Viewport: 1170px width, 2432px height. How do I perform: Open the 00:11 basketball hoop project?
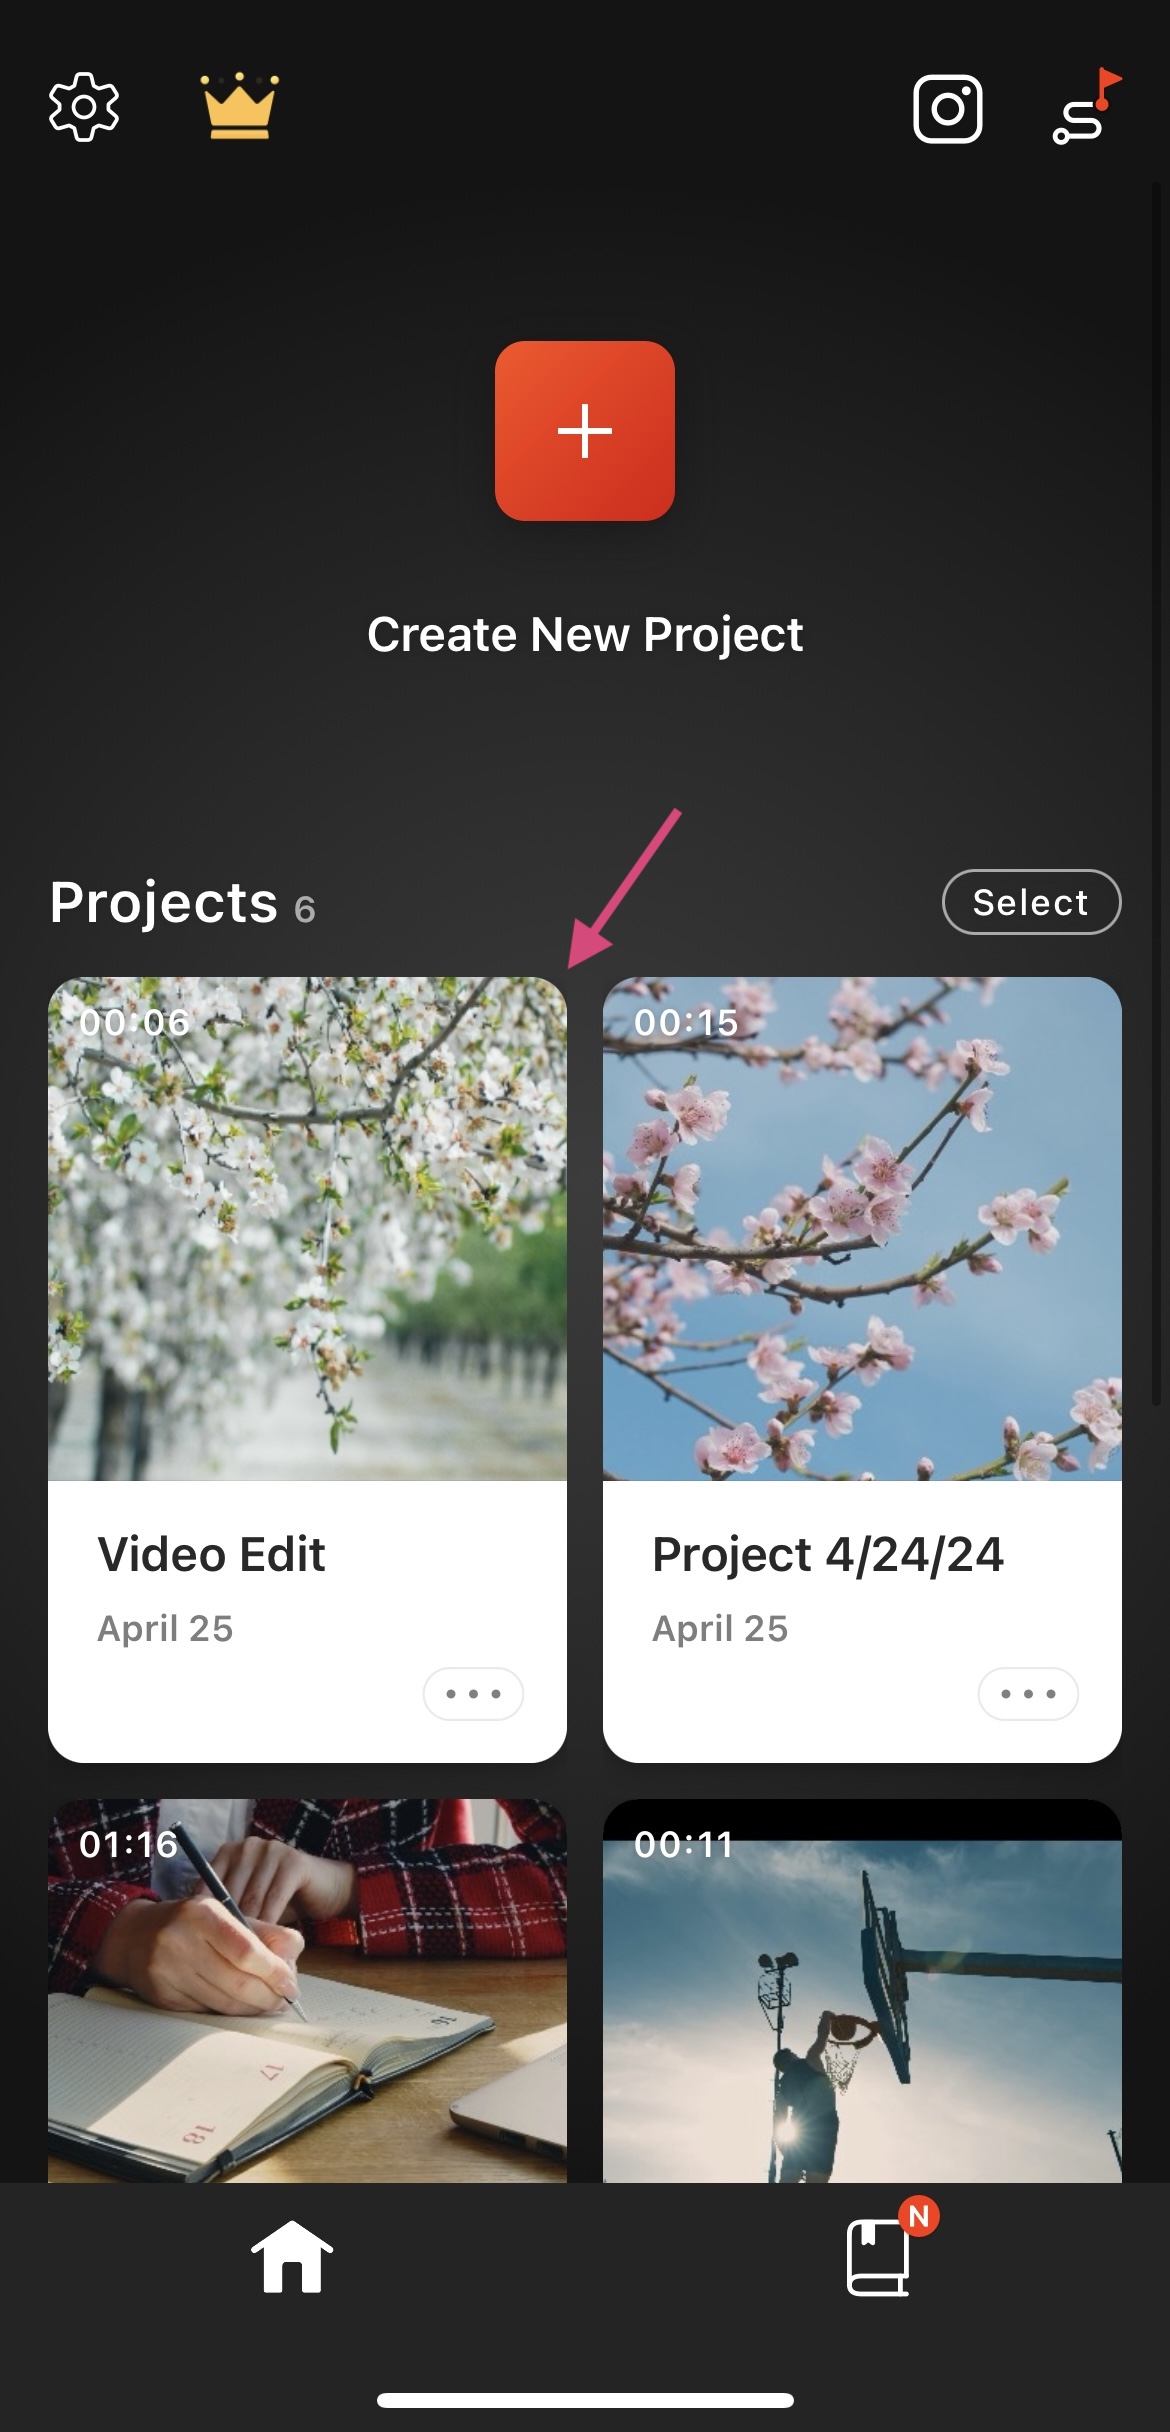[x=862, y=1990]
